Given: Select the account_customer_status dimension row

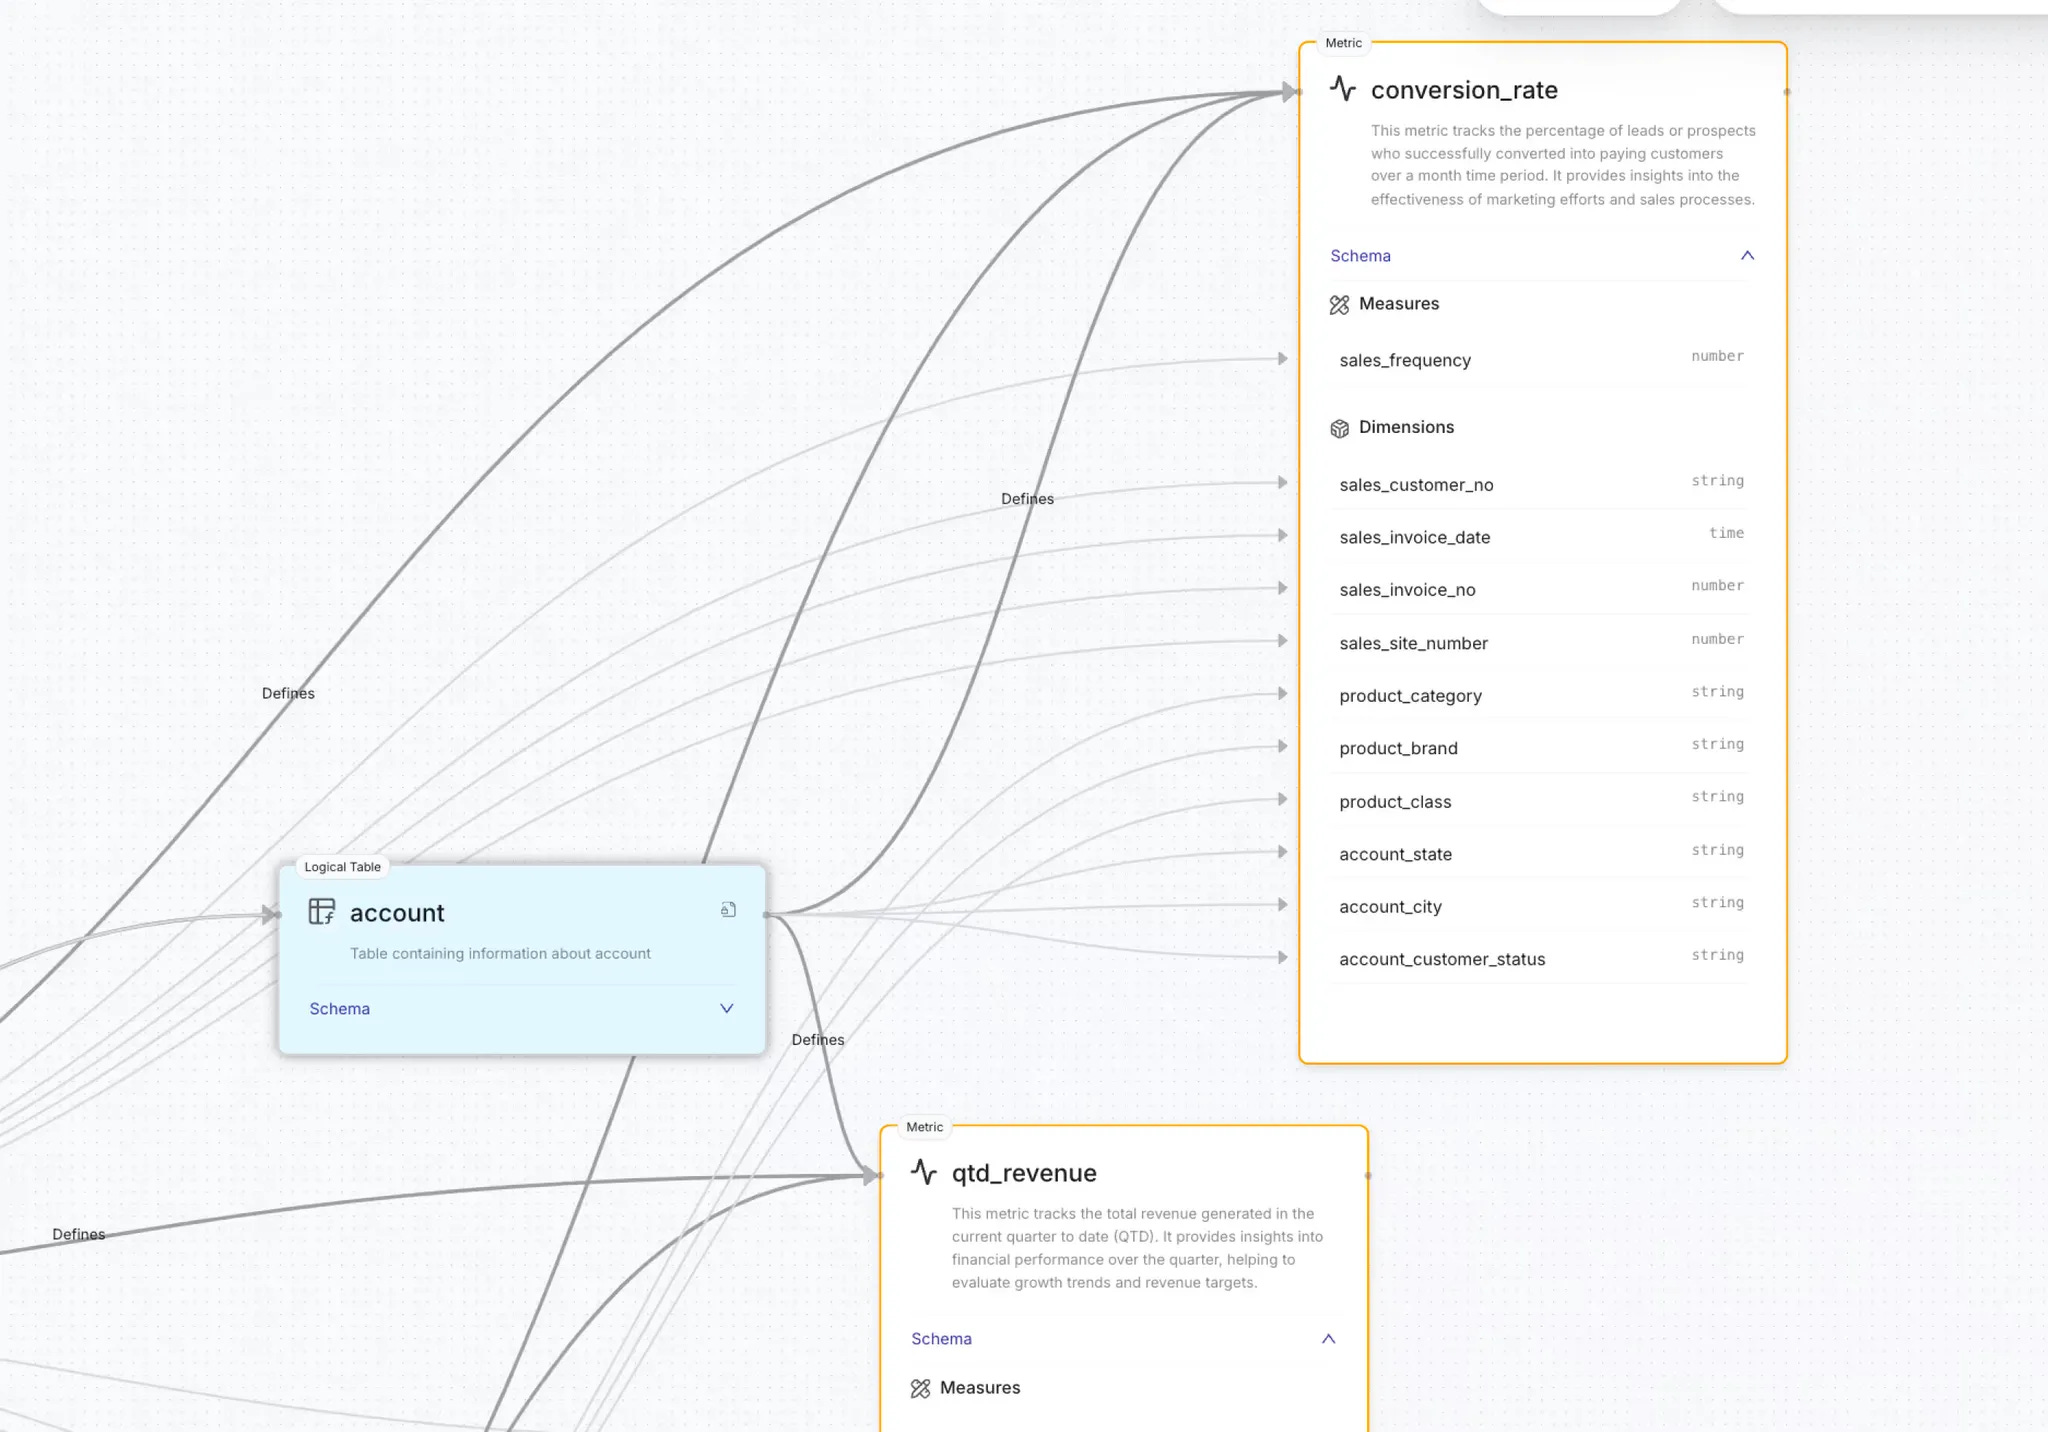Looking at the screenshot, I should (1541, 959).
